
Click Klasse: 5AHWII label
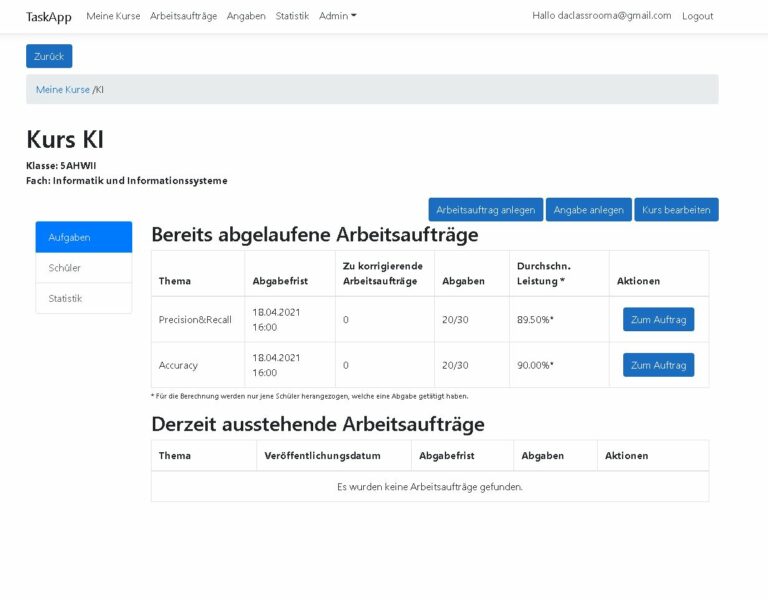pos(61,166)
